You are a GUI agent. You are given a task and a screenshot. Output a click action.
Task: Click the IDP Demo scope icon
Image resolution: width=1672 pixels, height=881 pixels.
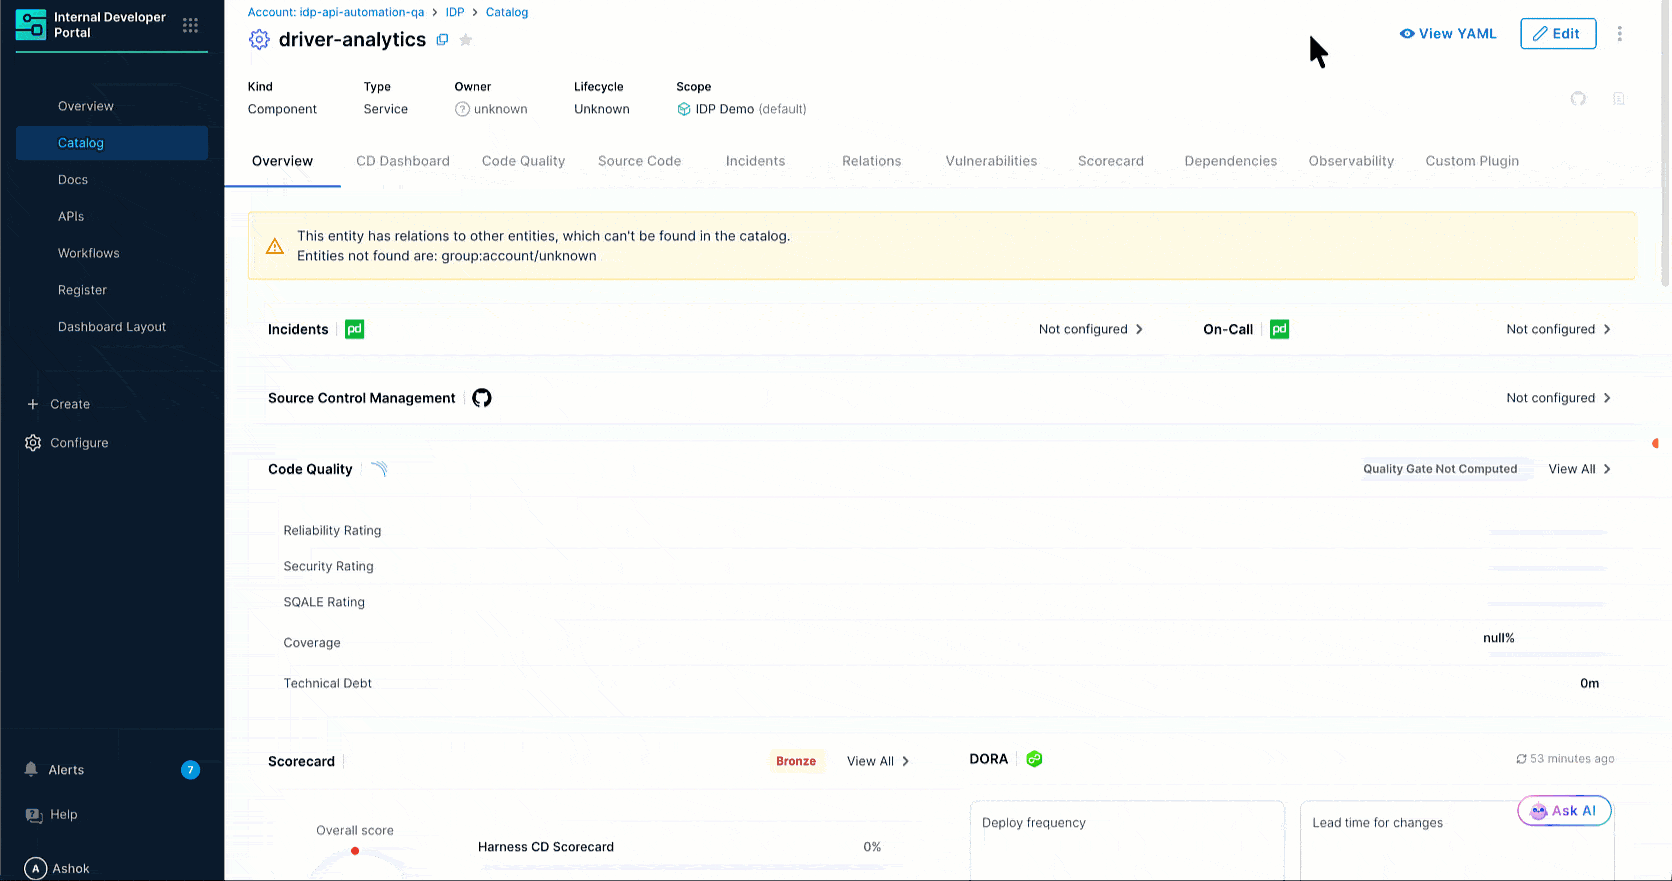tap(684, 109)
